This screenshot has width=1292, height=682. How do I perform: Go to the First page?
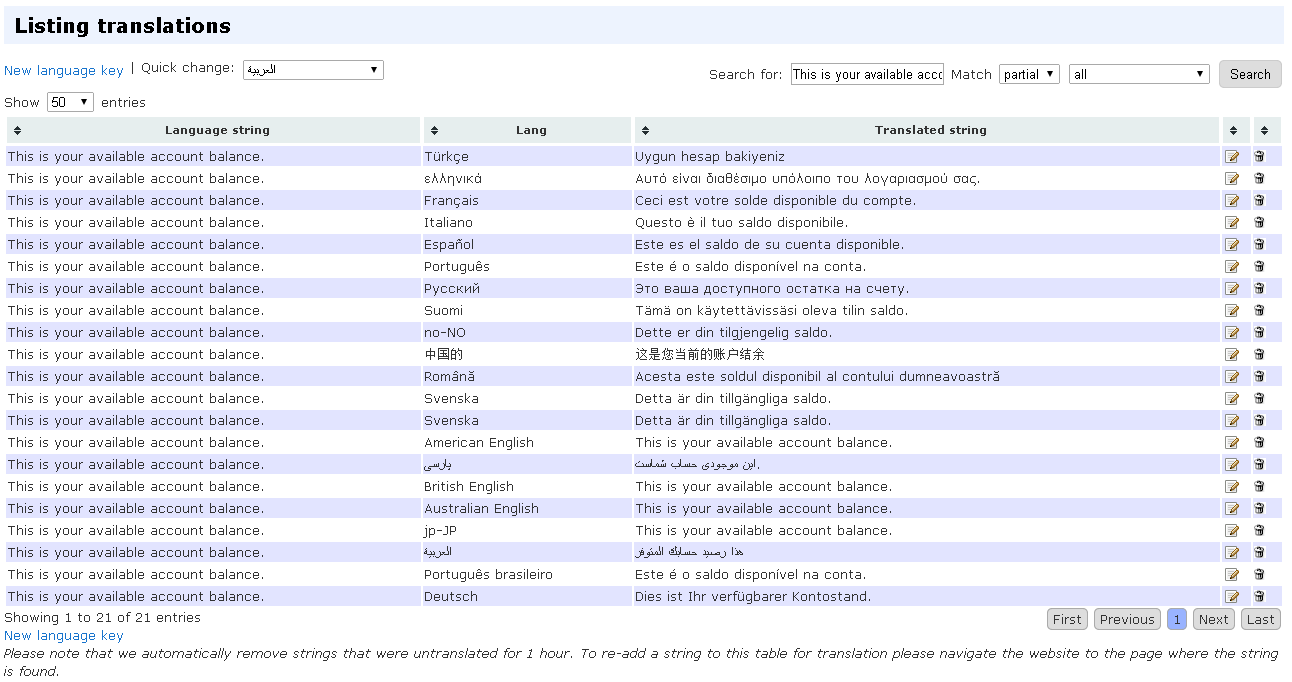pos(1067,619)
